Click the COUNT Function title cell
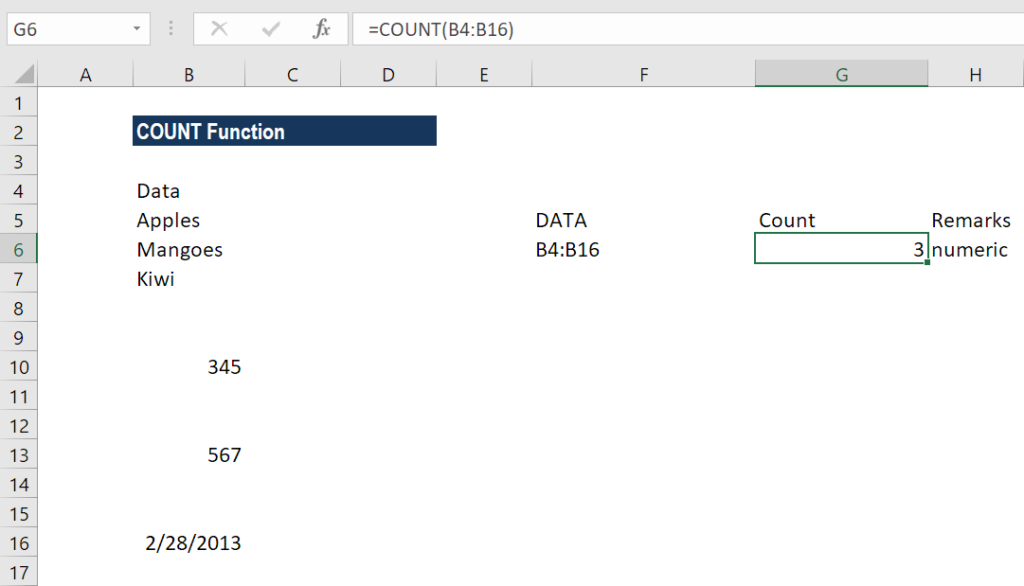Viewport: 1024px width, 586px height. tap(284, 131)
